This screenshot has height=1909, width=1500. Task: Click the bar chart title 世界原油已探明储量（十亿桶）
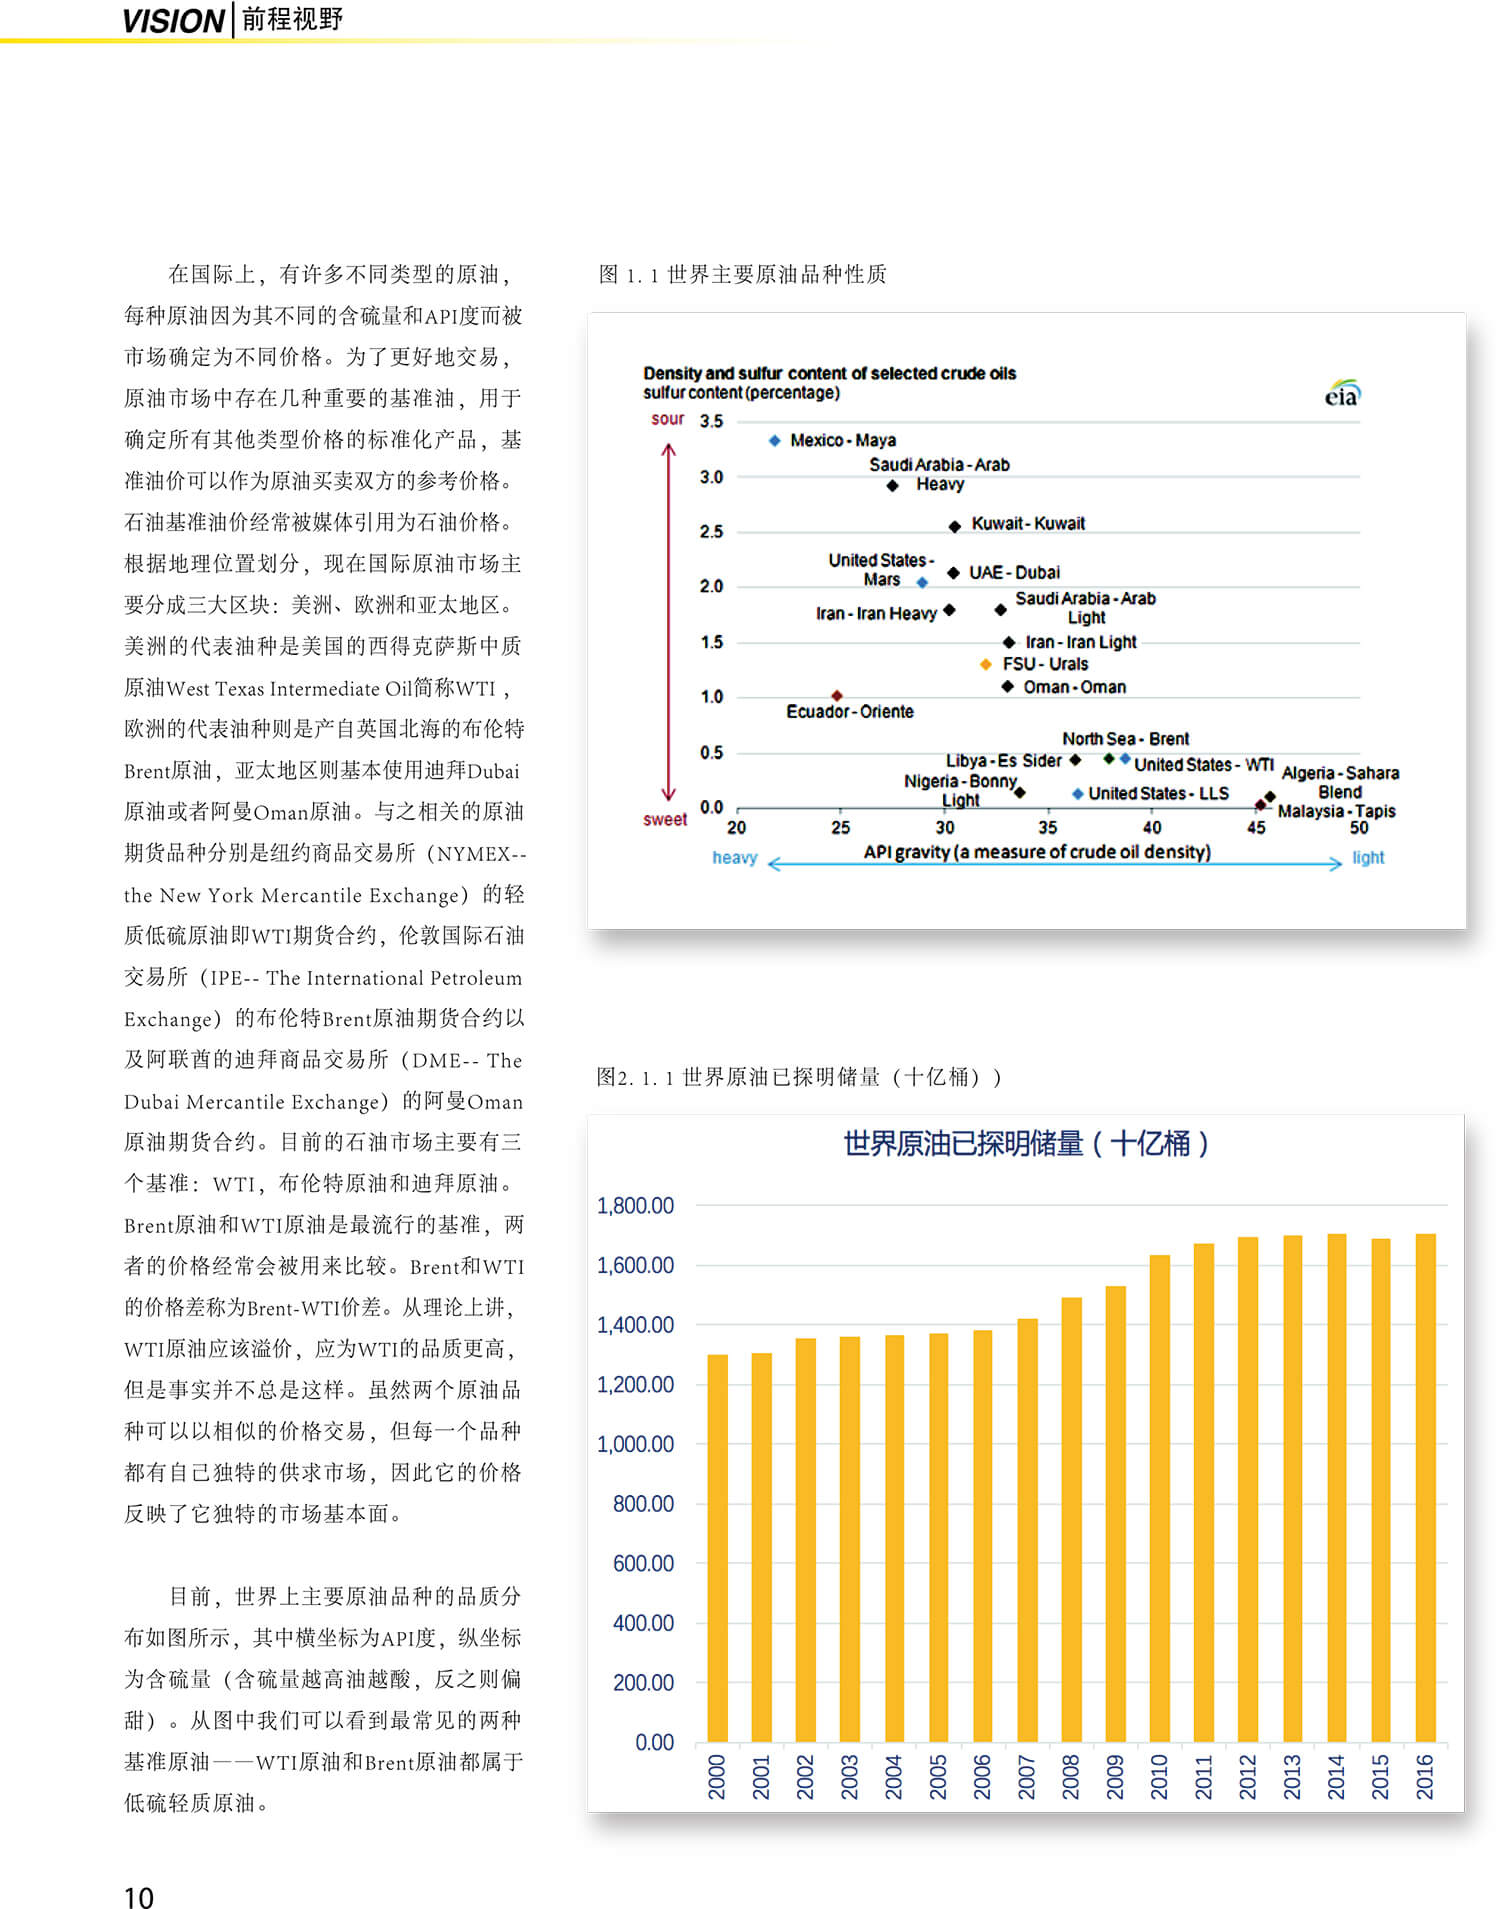1026,1143
